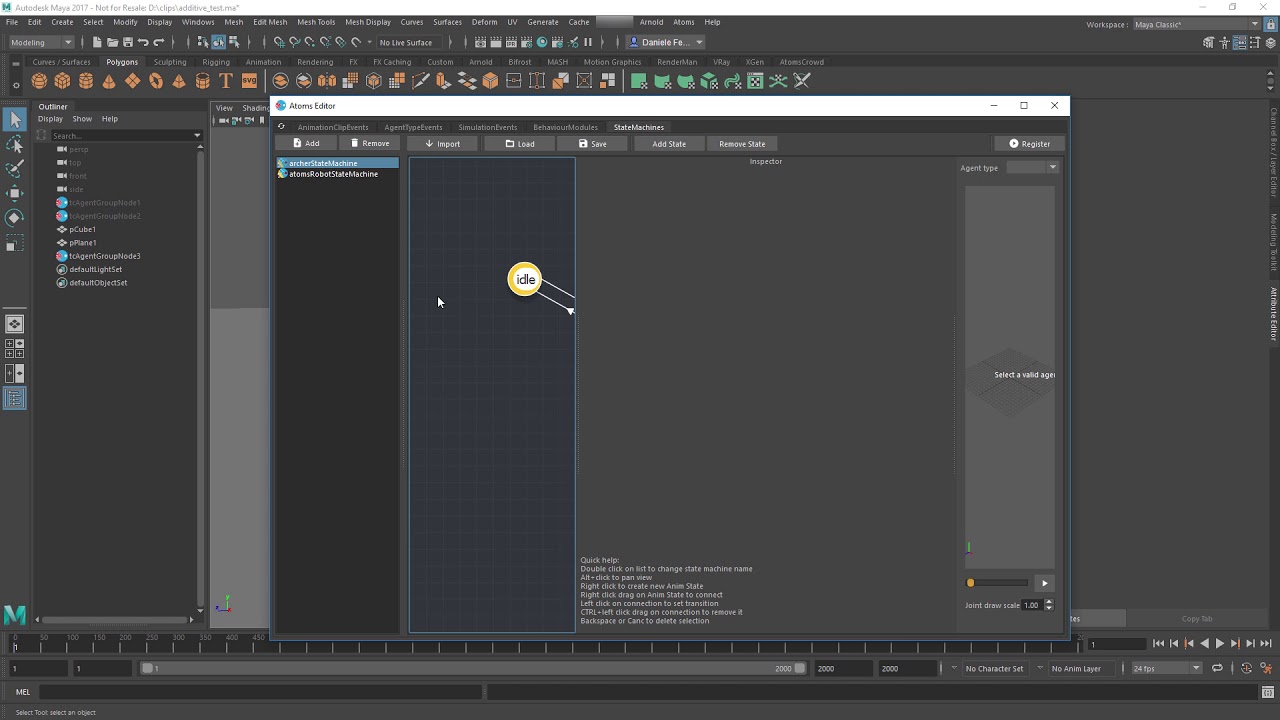Click the Save button in Atoms Editor

pyautogui.click(x=592, y=144)
